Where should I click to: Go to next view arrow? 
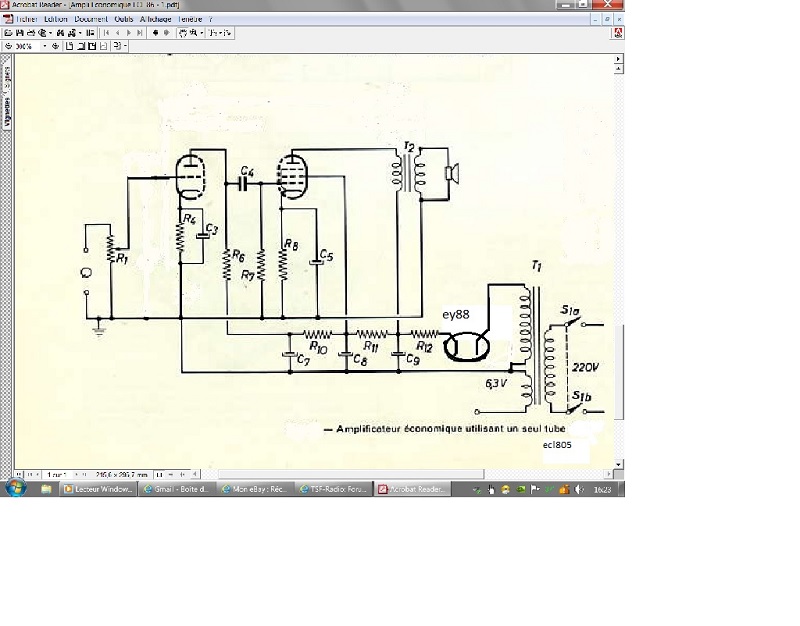pos(166,33)
